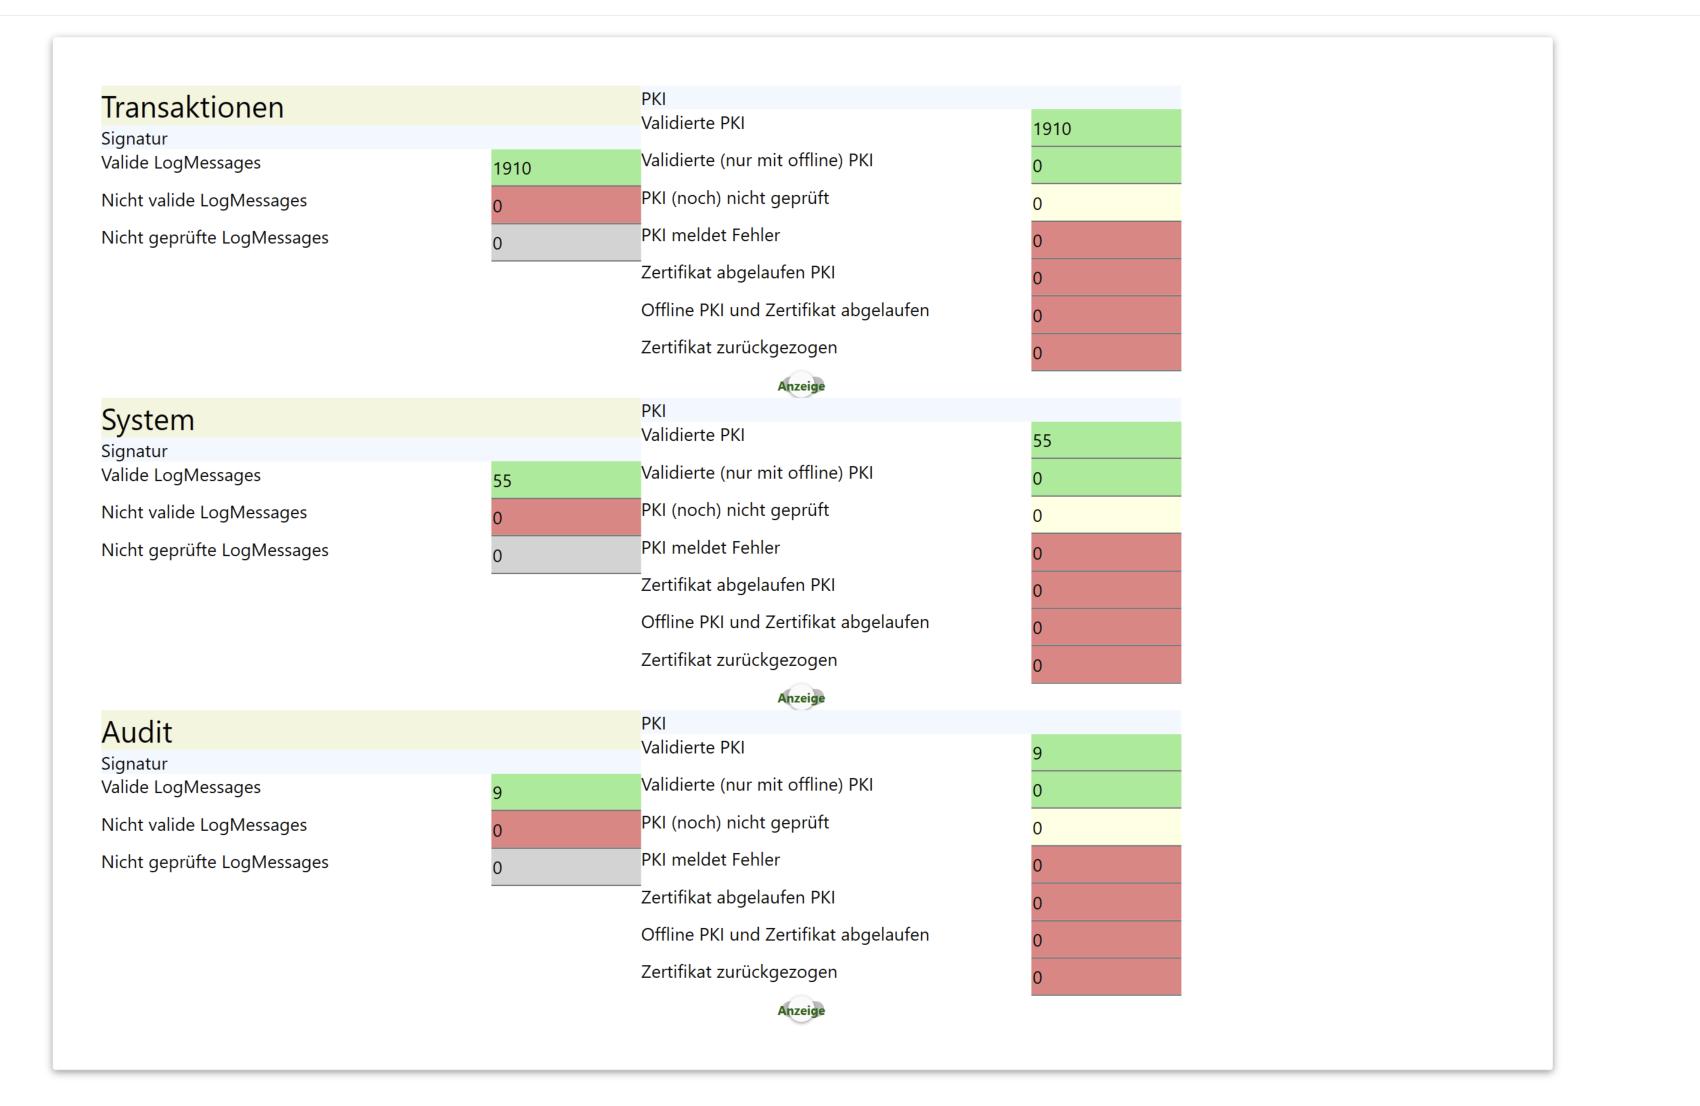This screenshot has width=1700, height=1106.
Task: Click Transaktionen PKI meldet Fehler value
Action: (x=1106, y=240)
